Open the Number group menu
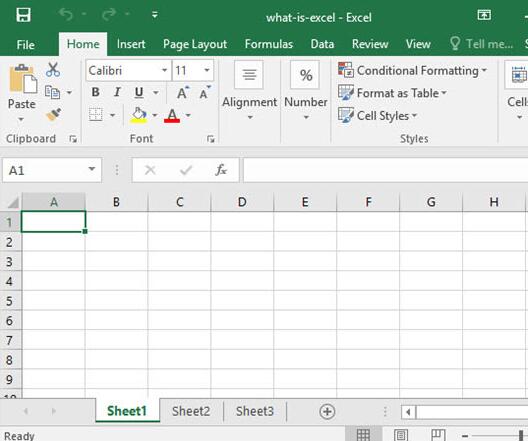The width and height of the screenshot is (528, 441). (x=306, y=91)
